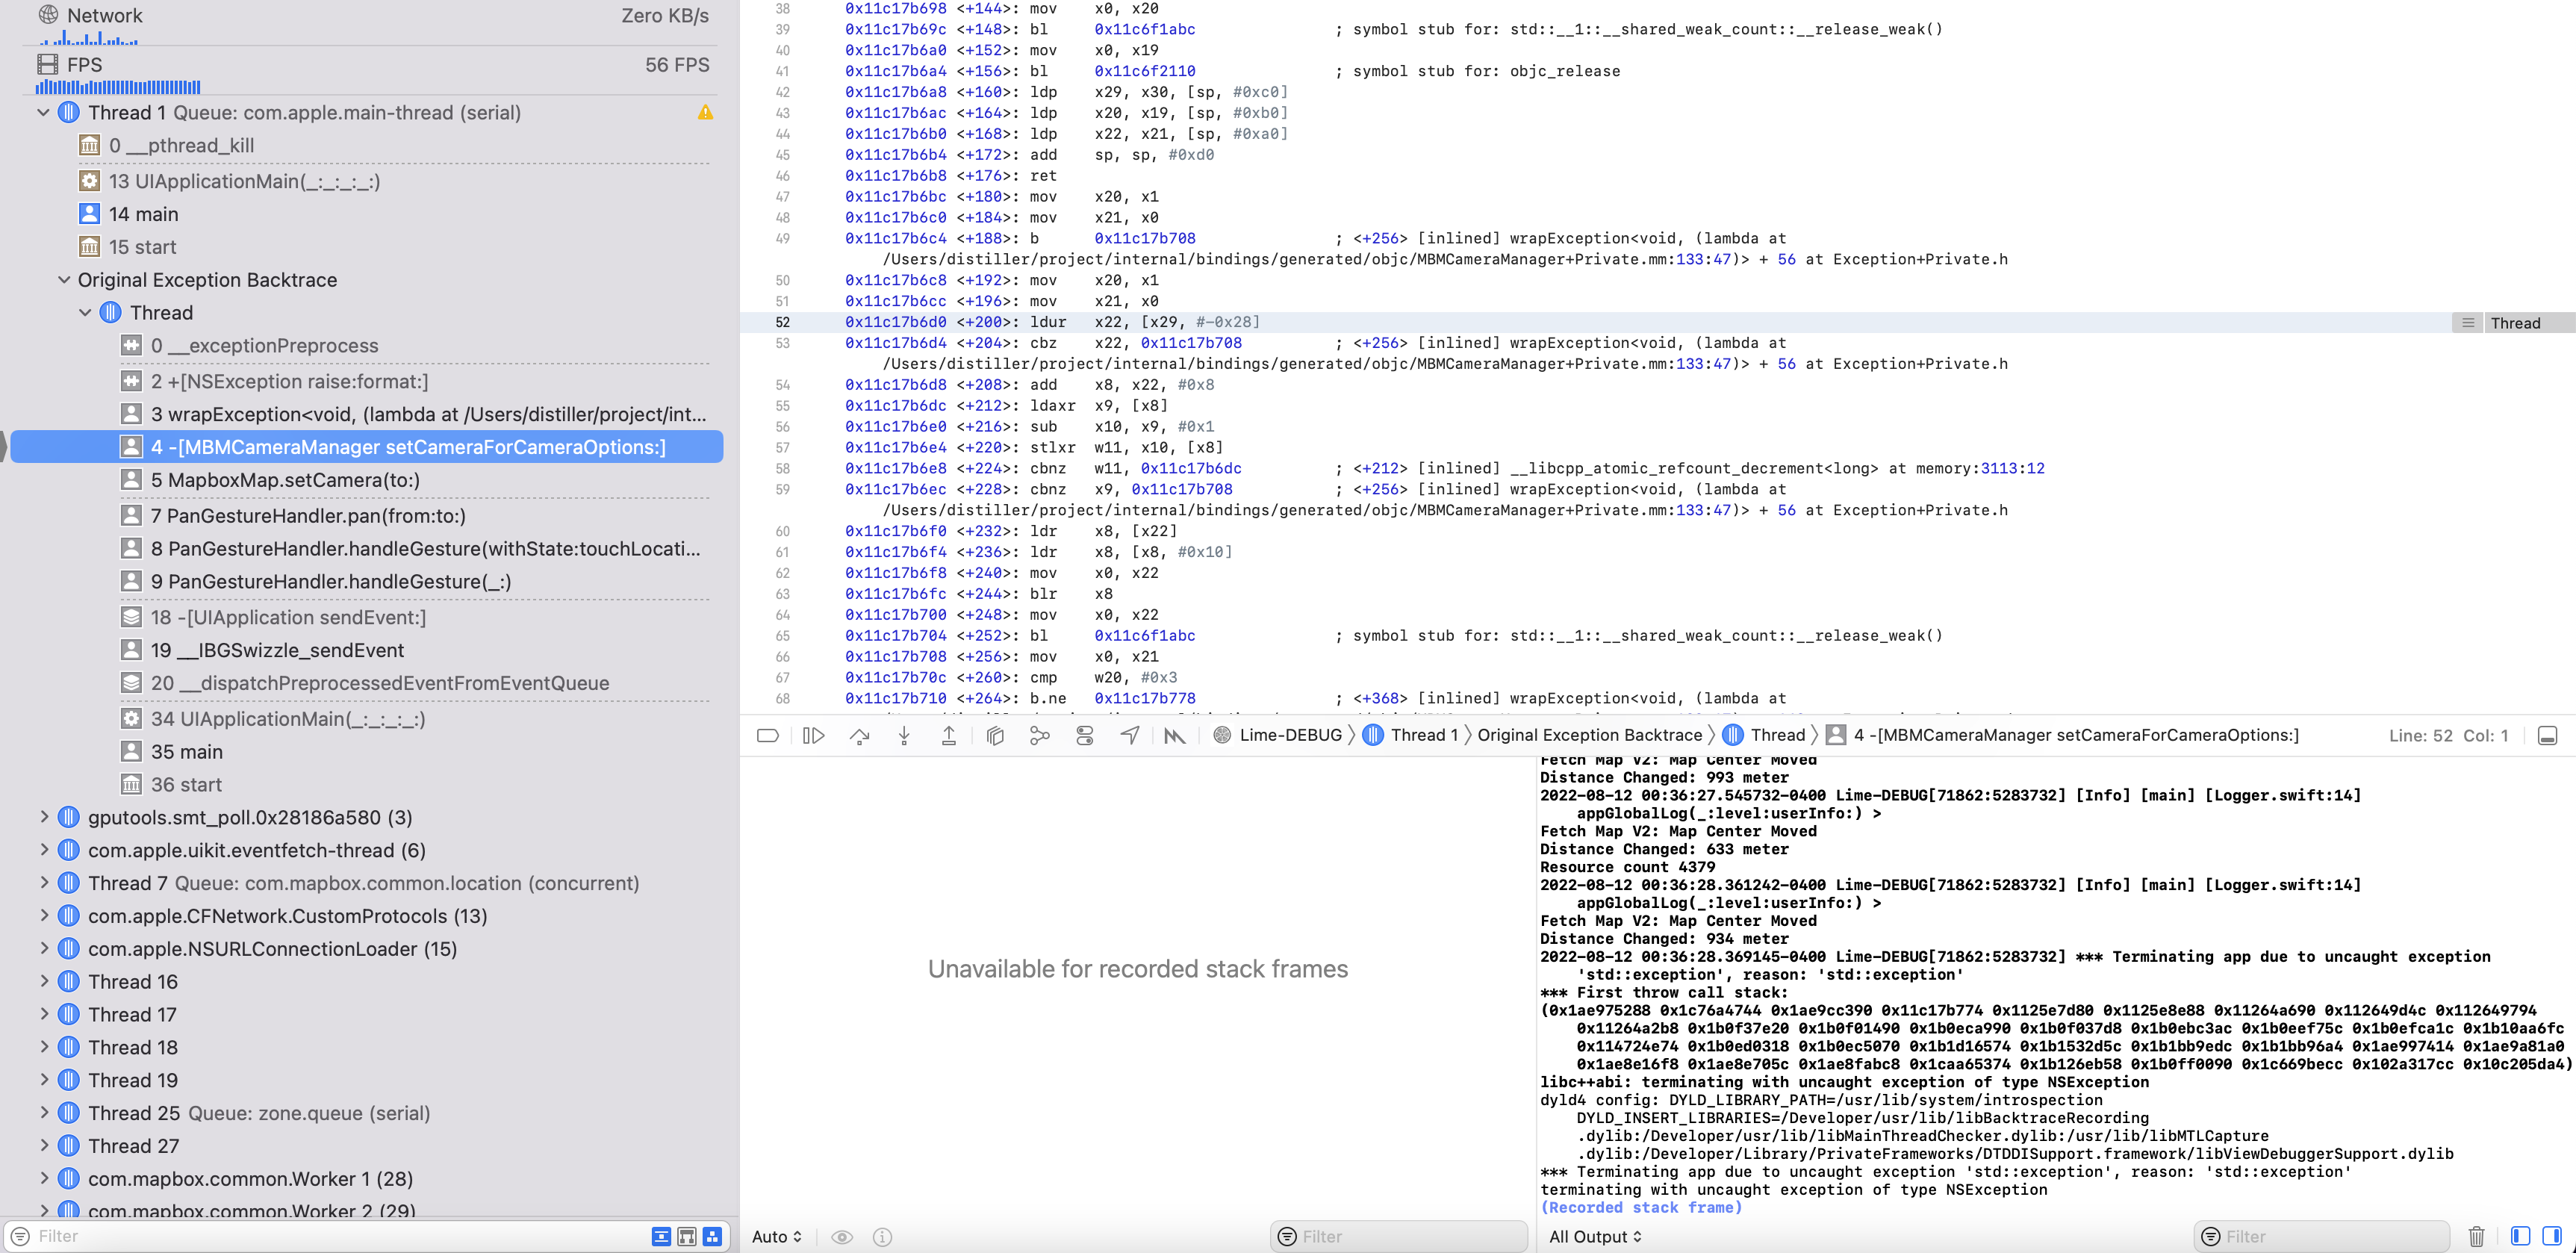The height and width of the screenshot is (1253, 2576).
Task: Step into the current function
Action: 905,735
